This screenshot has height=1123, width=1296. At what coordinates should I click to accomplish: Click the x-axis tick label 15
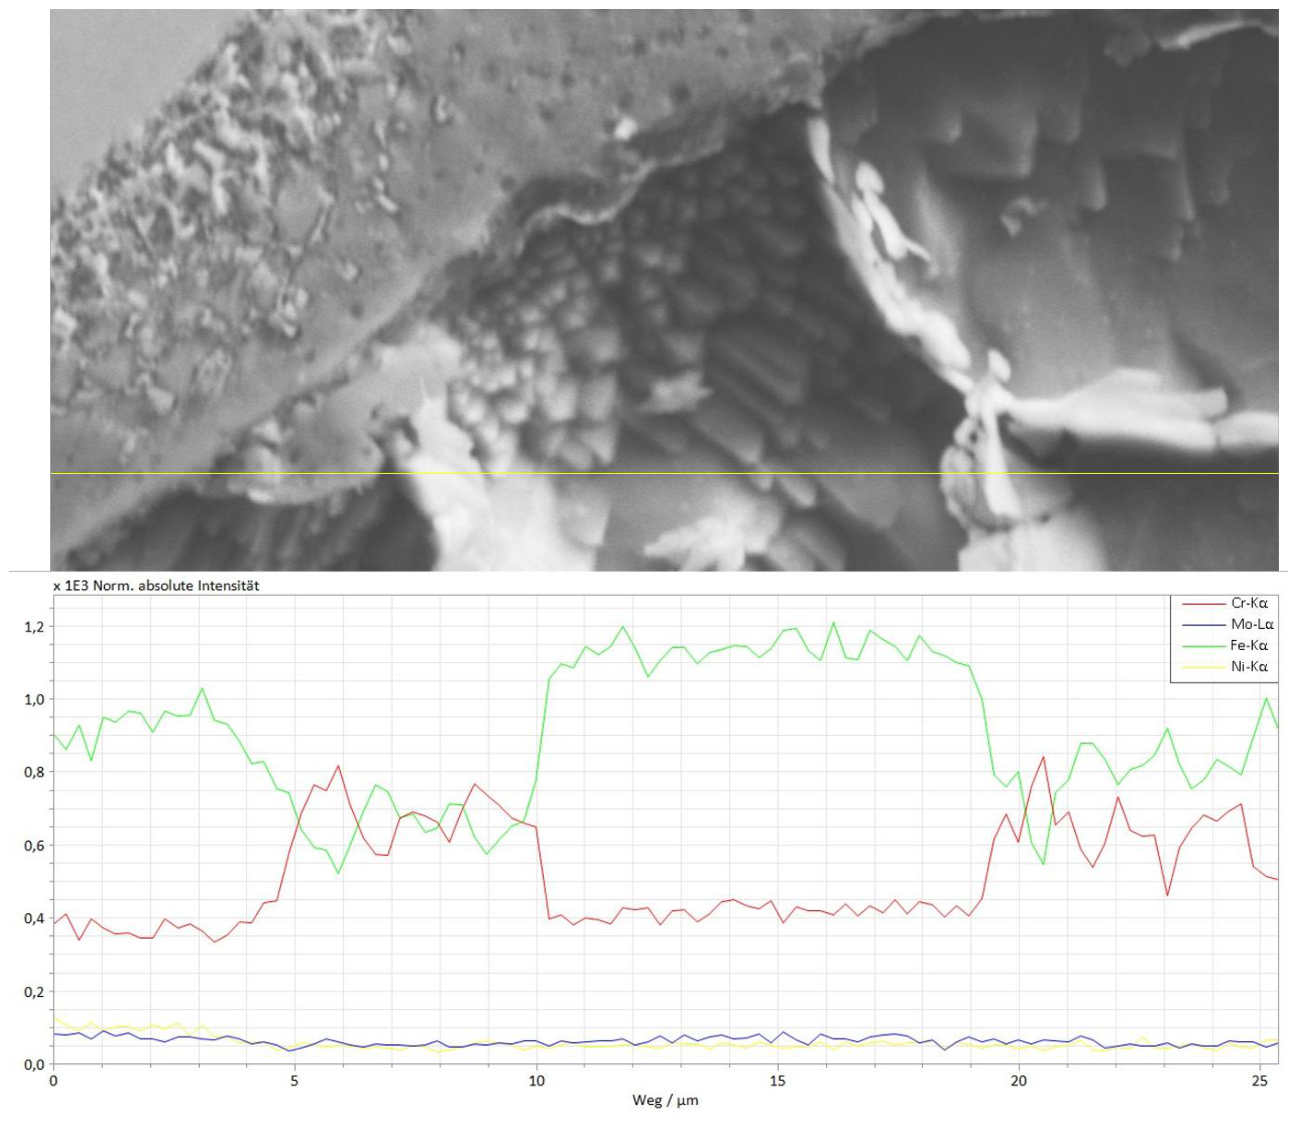point(777,1081)
